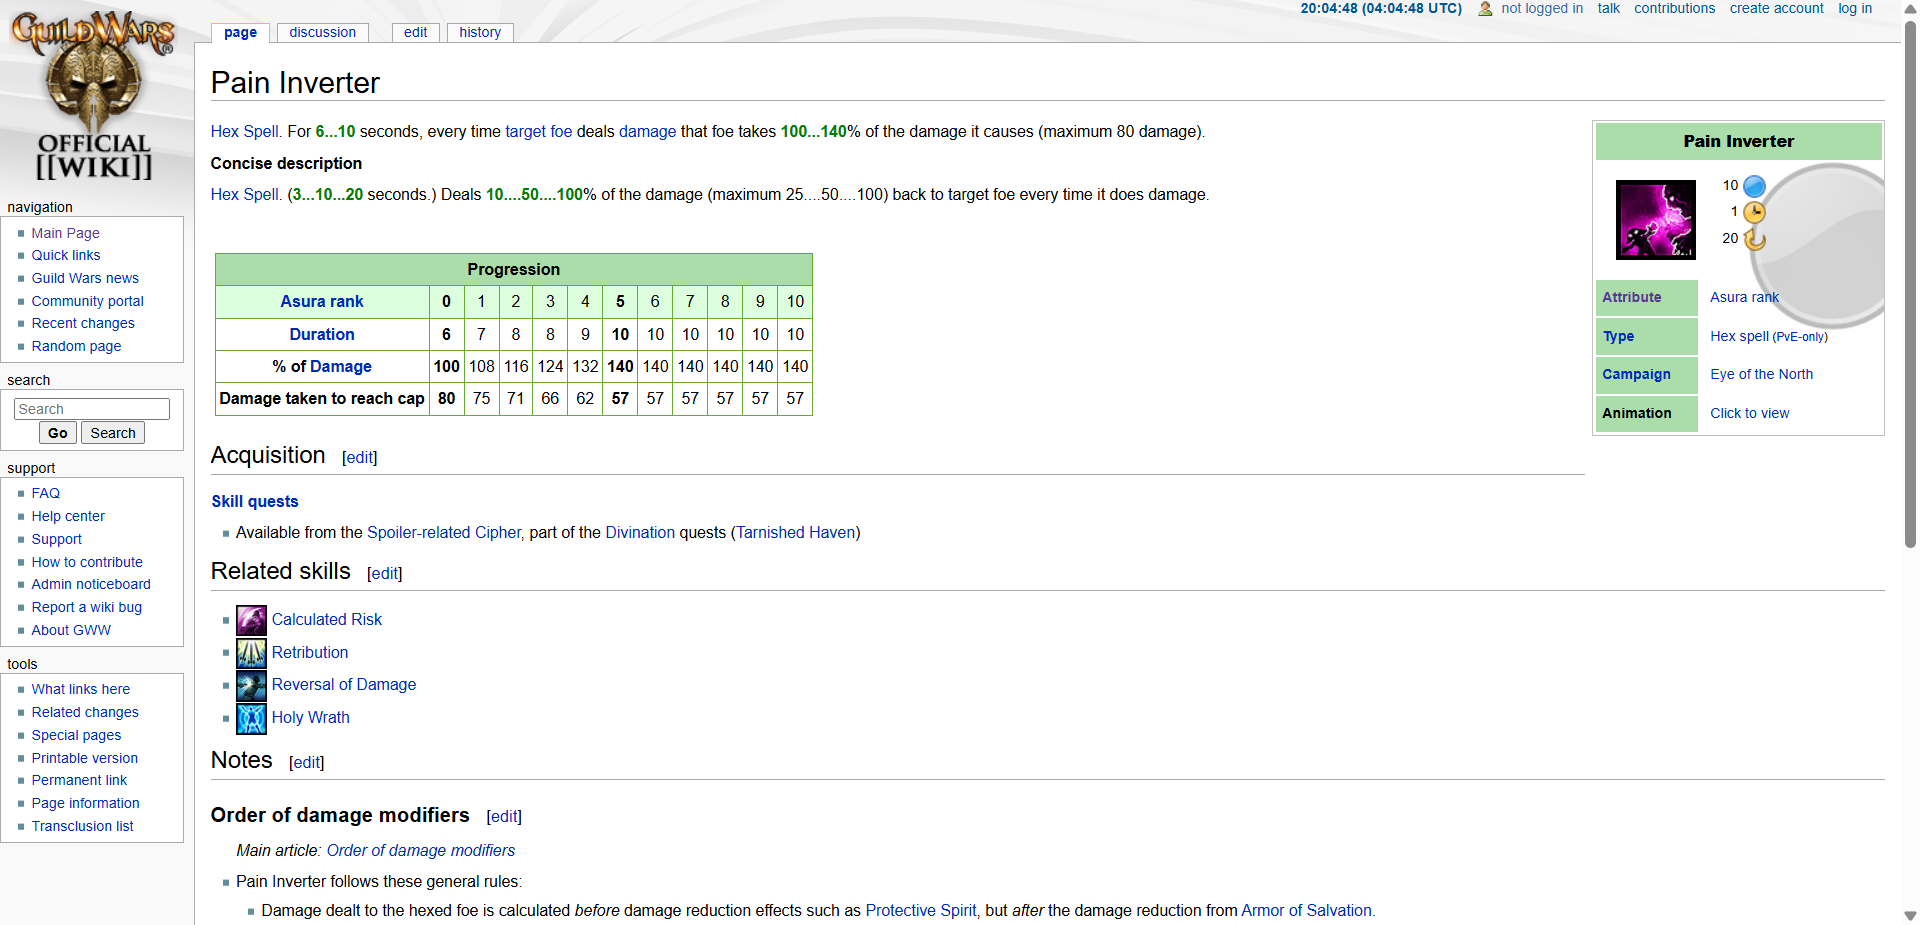Click the log in link

pyautogui.click(x=1855, y=8)
